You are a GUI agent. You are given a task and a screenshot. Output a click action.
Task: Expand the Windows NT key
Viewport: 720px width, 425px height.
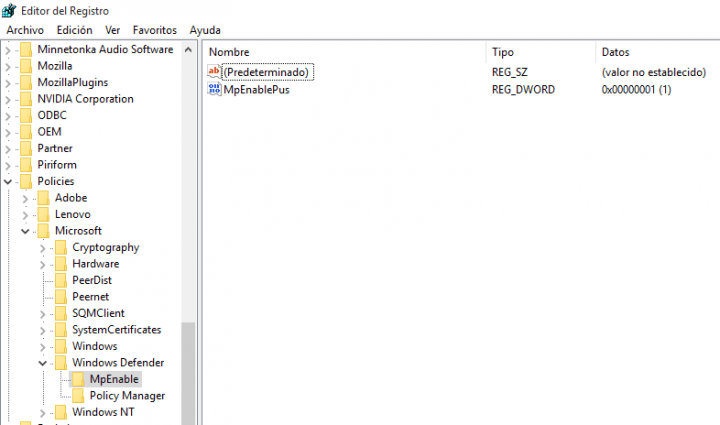pos(43,413)
